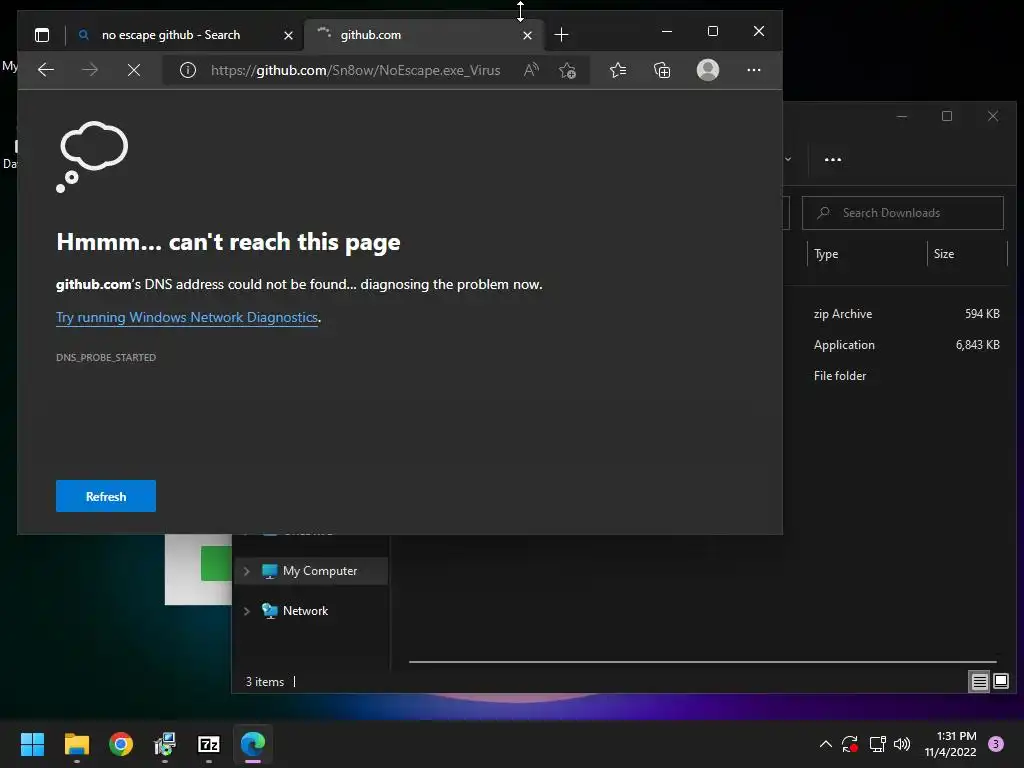The height and width of the screenshot is (768, 1024).
Task: Click the forward navigation arrow in Edge
Action: click(x=90, y=70)
